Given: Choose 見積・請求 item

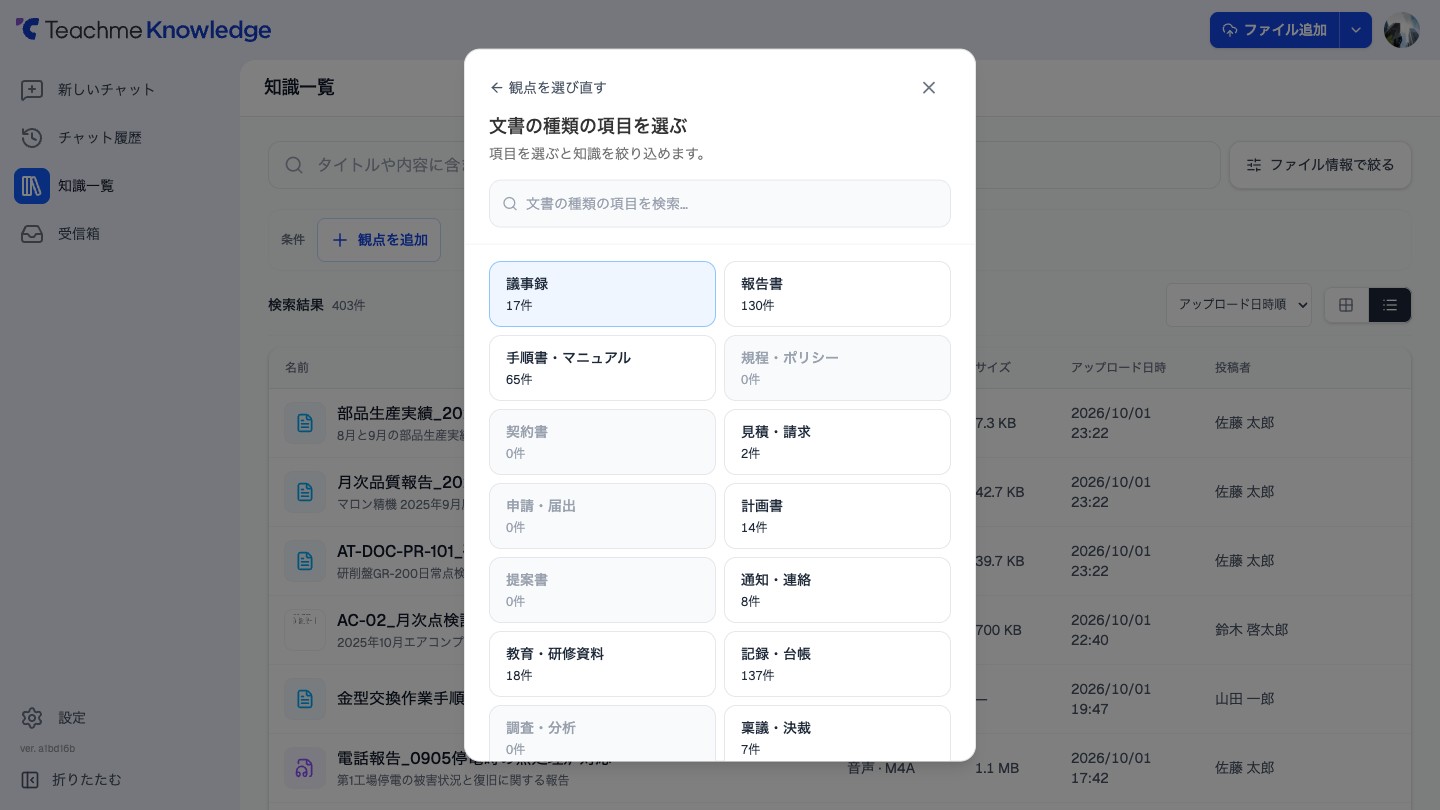Looking at the screenshot, I should pos(837,442).
